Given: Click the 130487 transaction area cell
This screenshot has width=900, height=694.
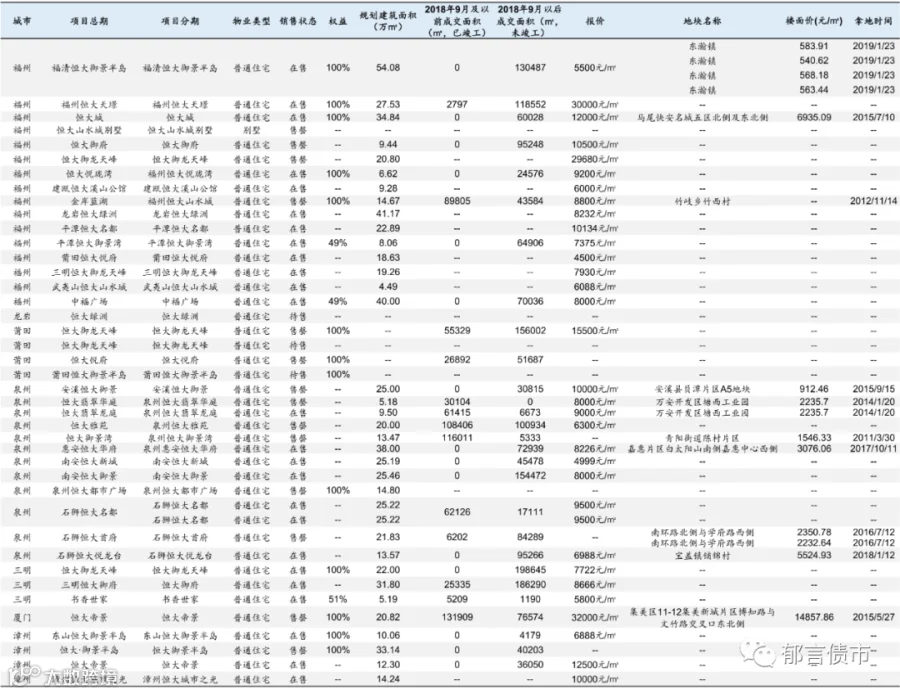Looking at the screenshot, I should (530, 68).
